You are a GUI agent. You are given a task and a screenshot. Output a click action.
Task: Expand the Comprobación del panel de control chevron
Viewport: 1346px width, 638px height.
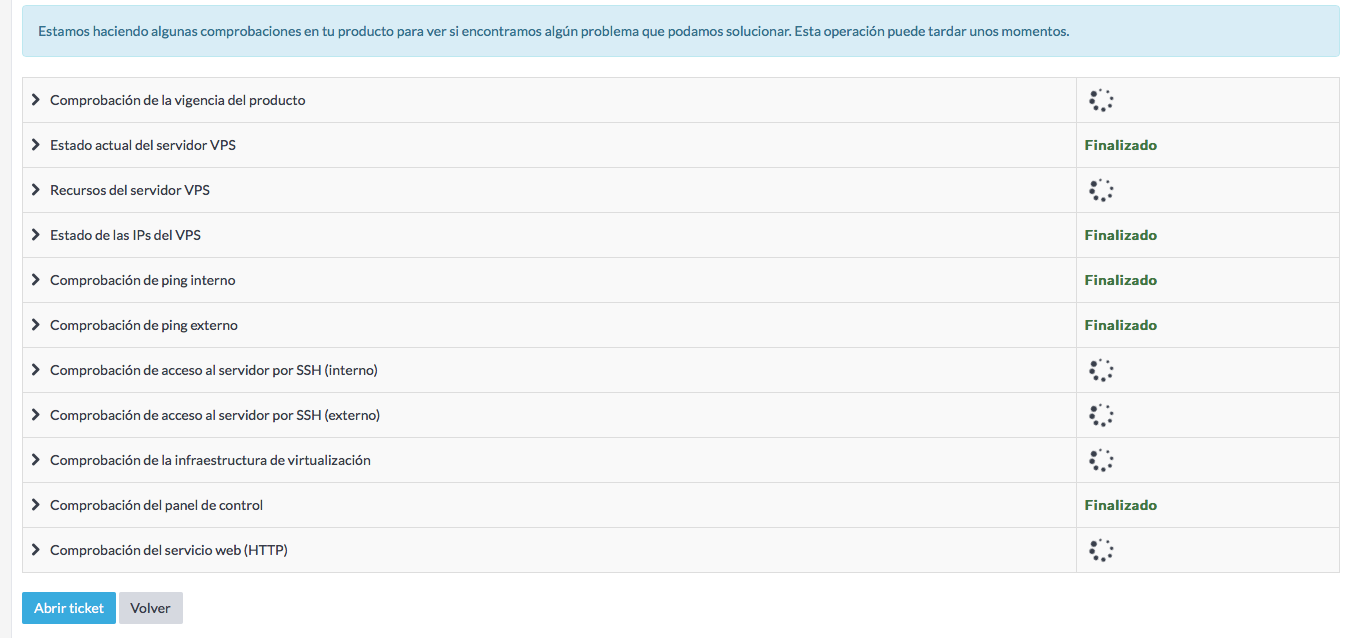36,505
